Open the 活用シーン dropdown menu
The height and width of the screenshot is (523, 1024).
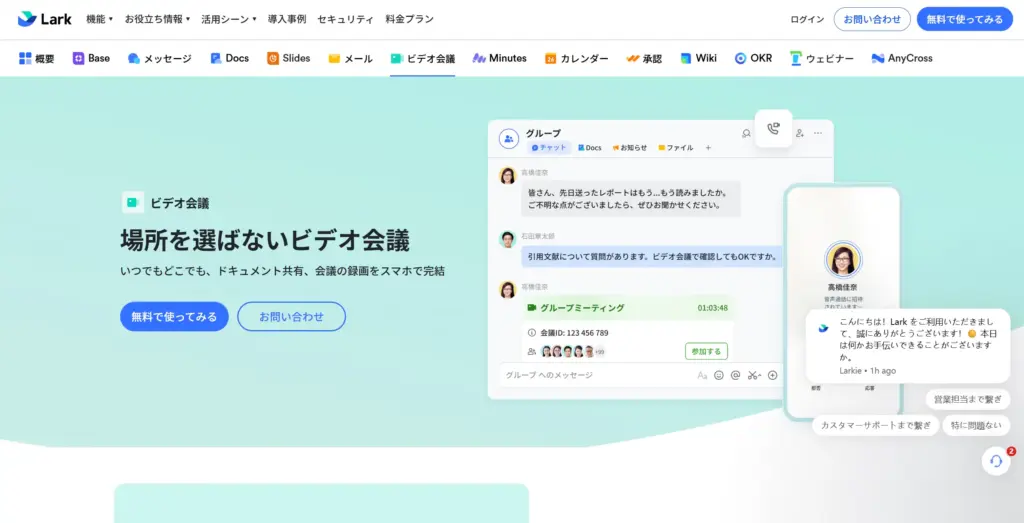[229, 19]
